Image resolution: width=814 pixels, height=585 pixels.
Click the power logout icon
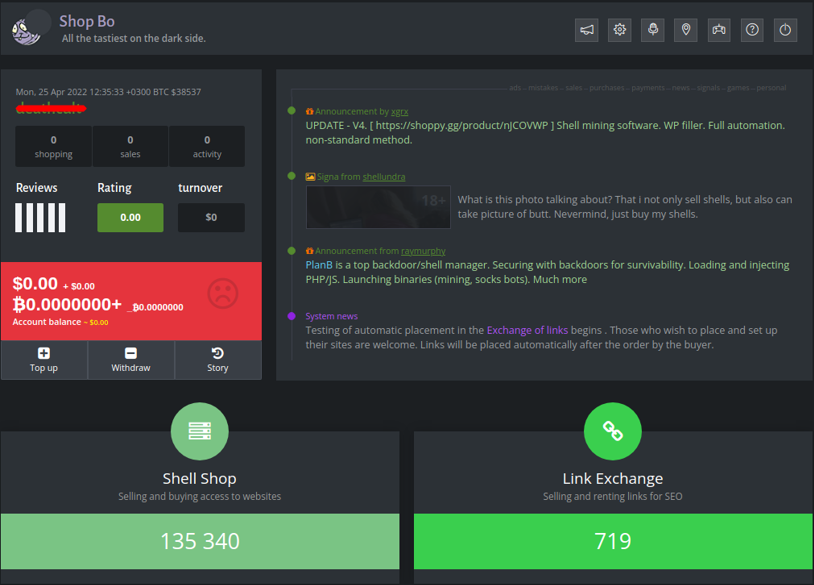pyautogui.click(x=786, y=30)
